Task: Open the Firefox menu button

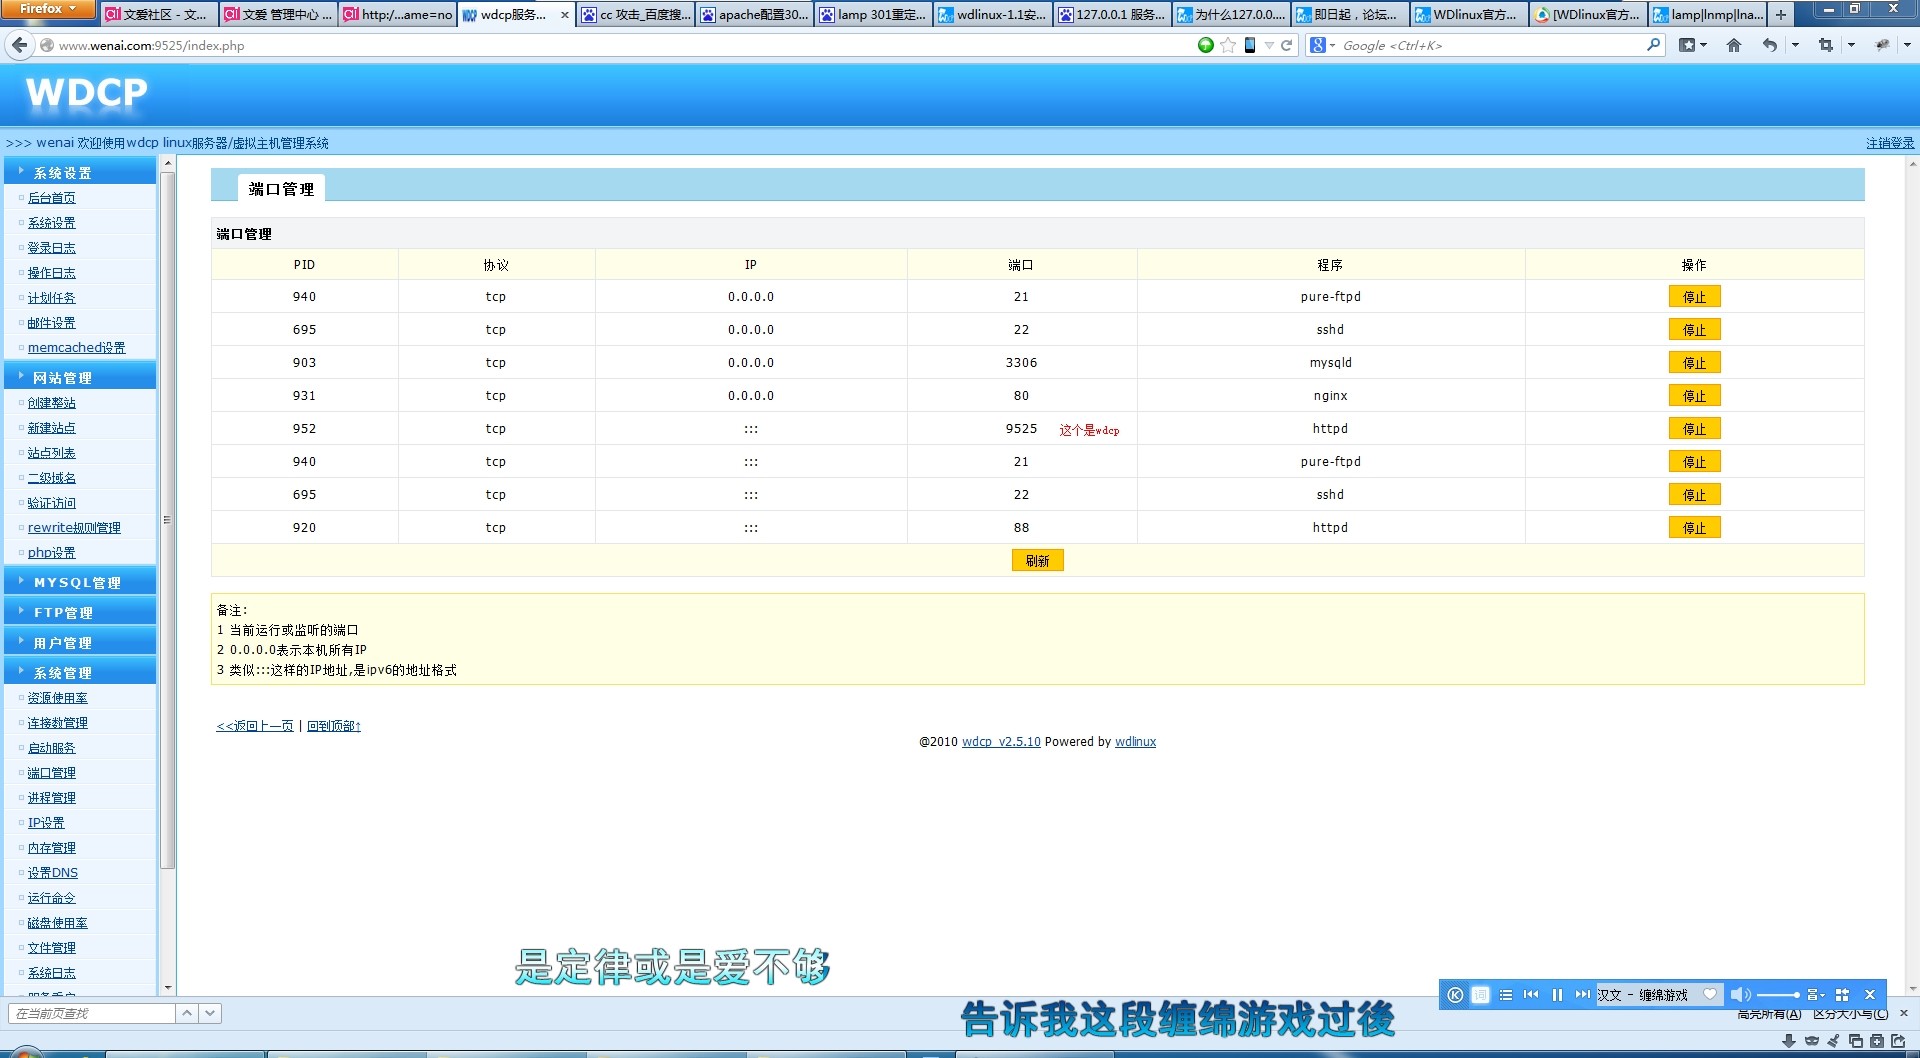Action: coord(47,9)
